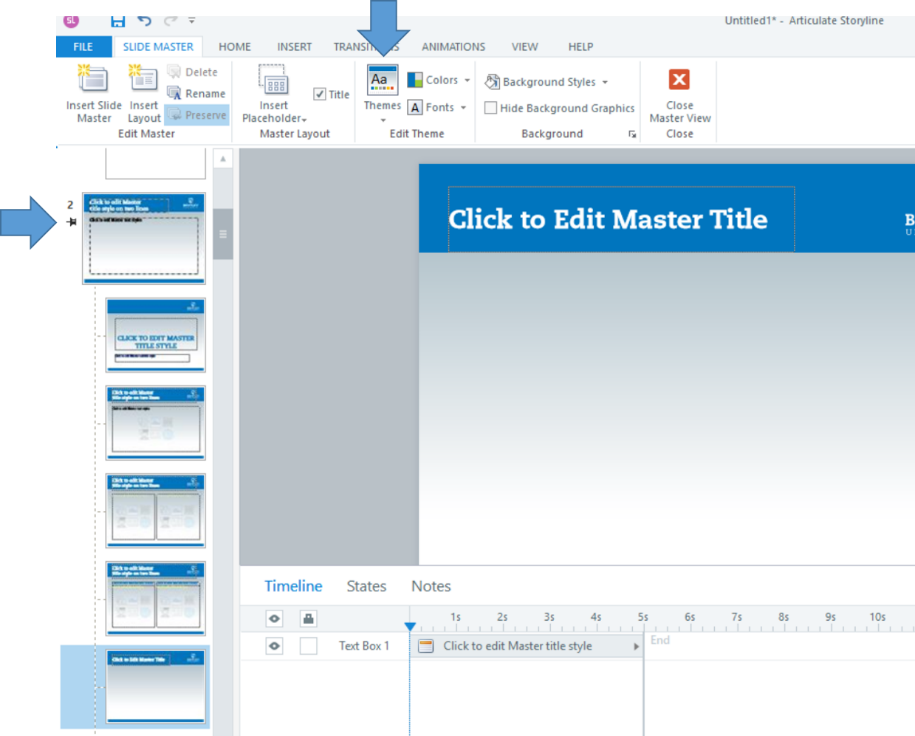Expand the Colors dropdown
Screen dimensions: 915x736
(438, 80)
